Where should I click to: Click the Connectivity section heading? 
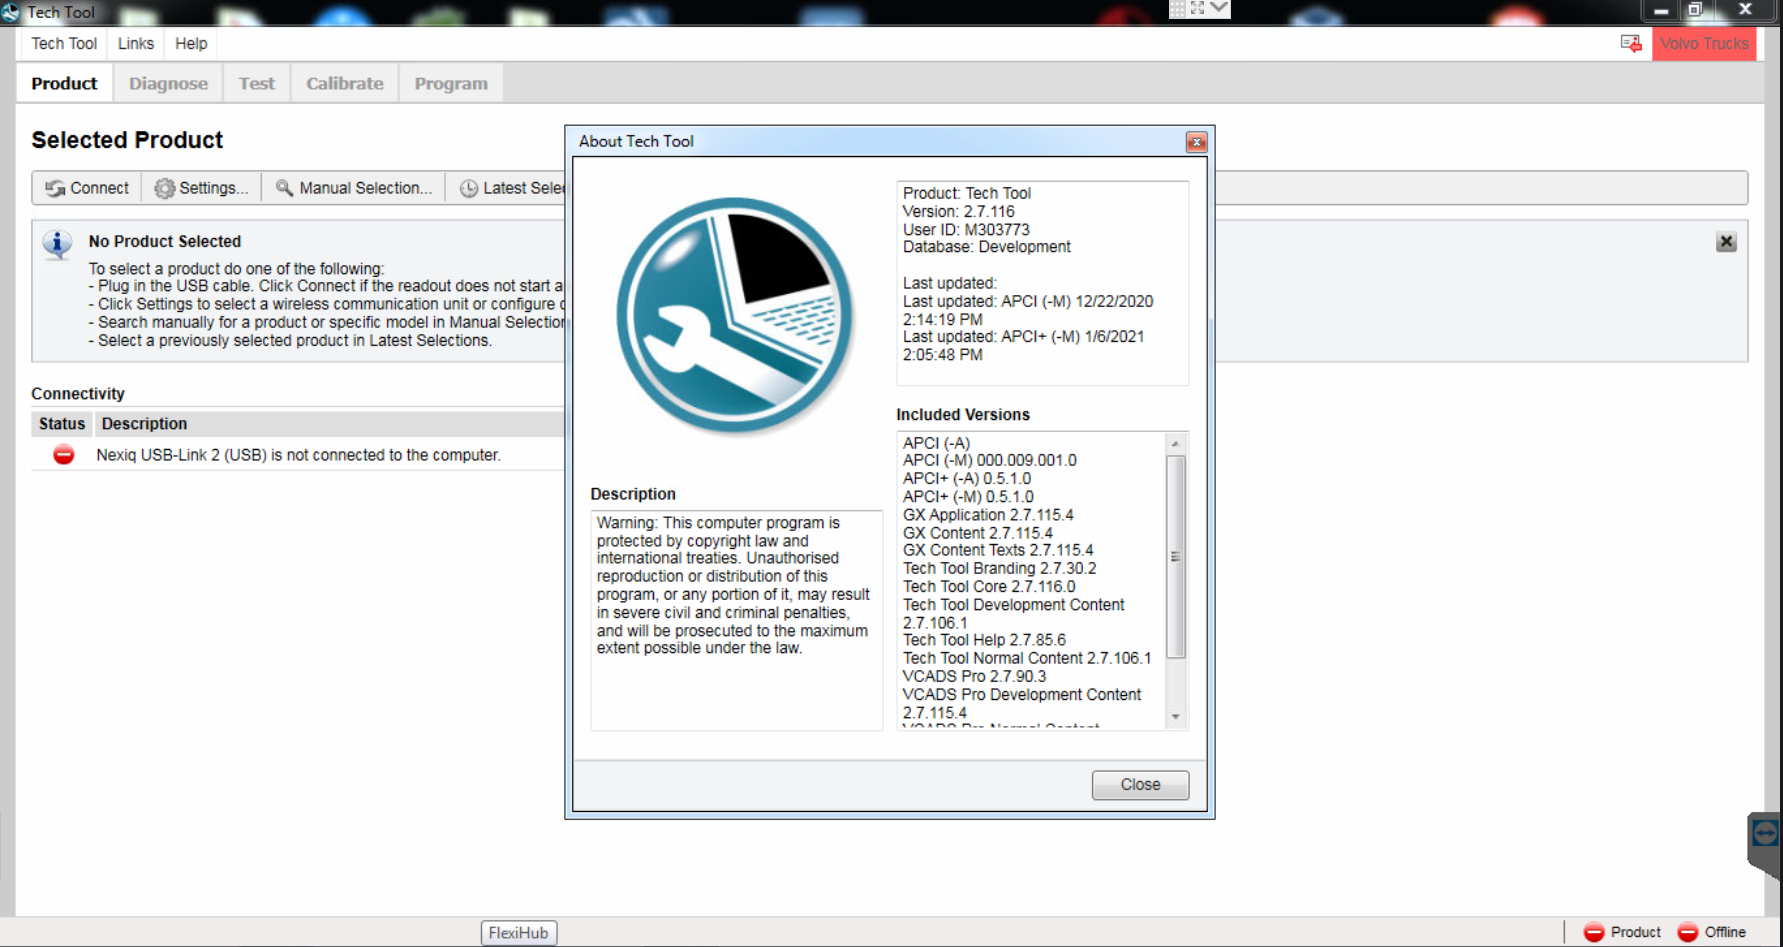78,394
